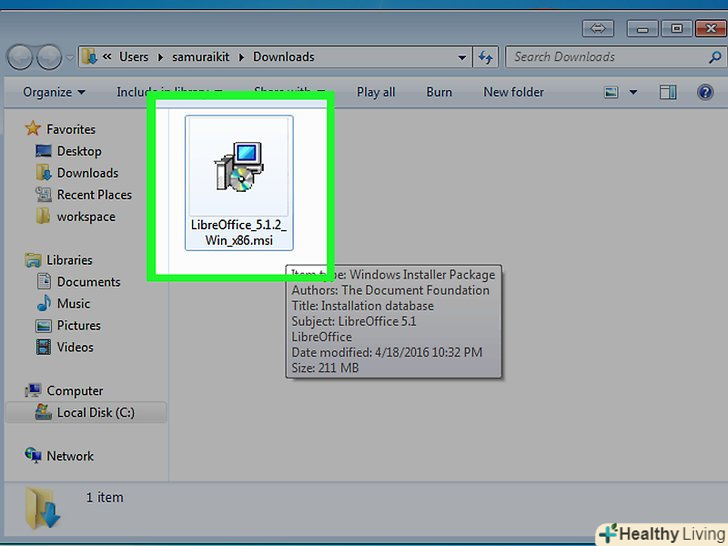Toggle the preview pane icon

[668, 92]
